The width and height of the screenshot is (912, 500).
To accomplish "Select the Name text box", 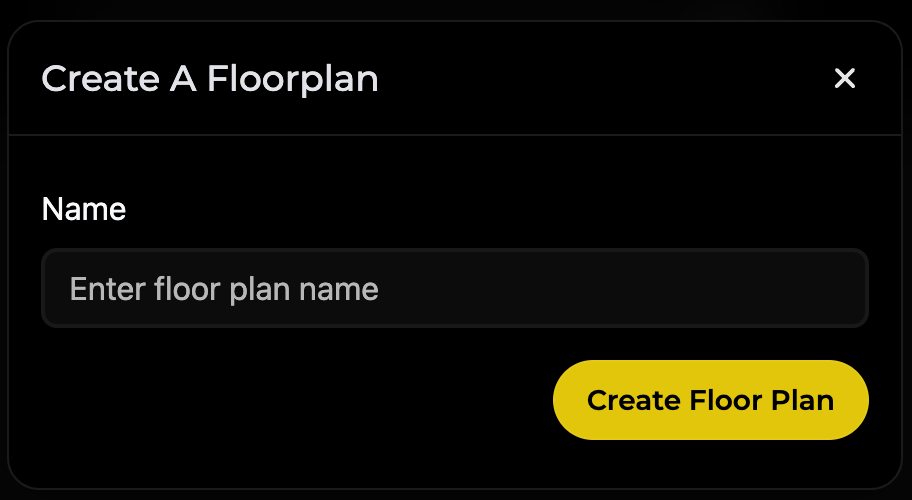I will click(455, 288).
